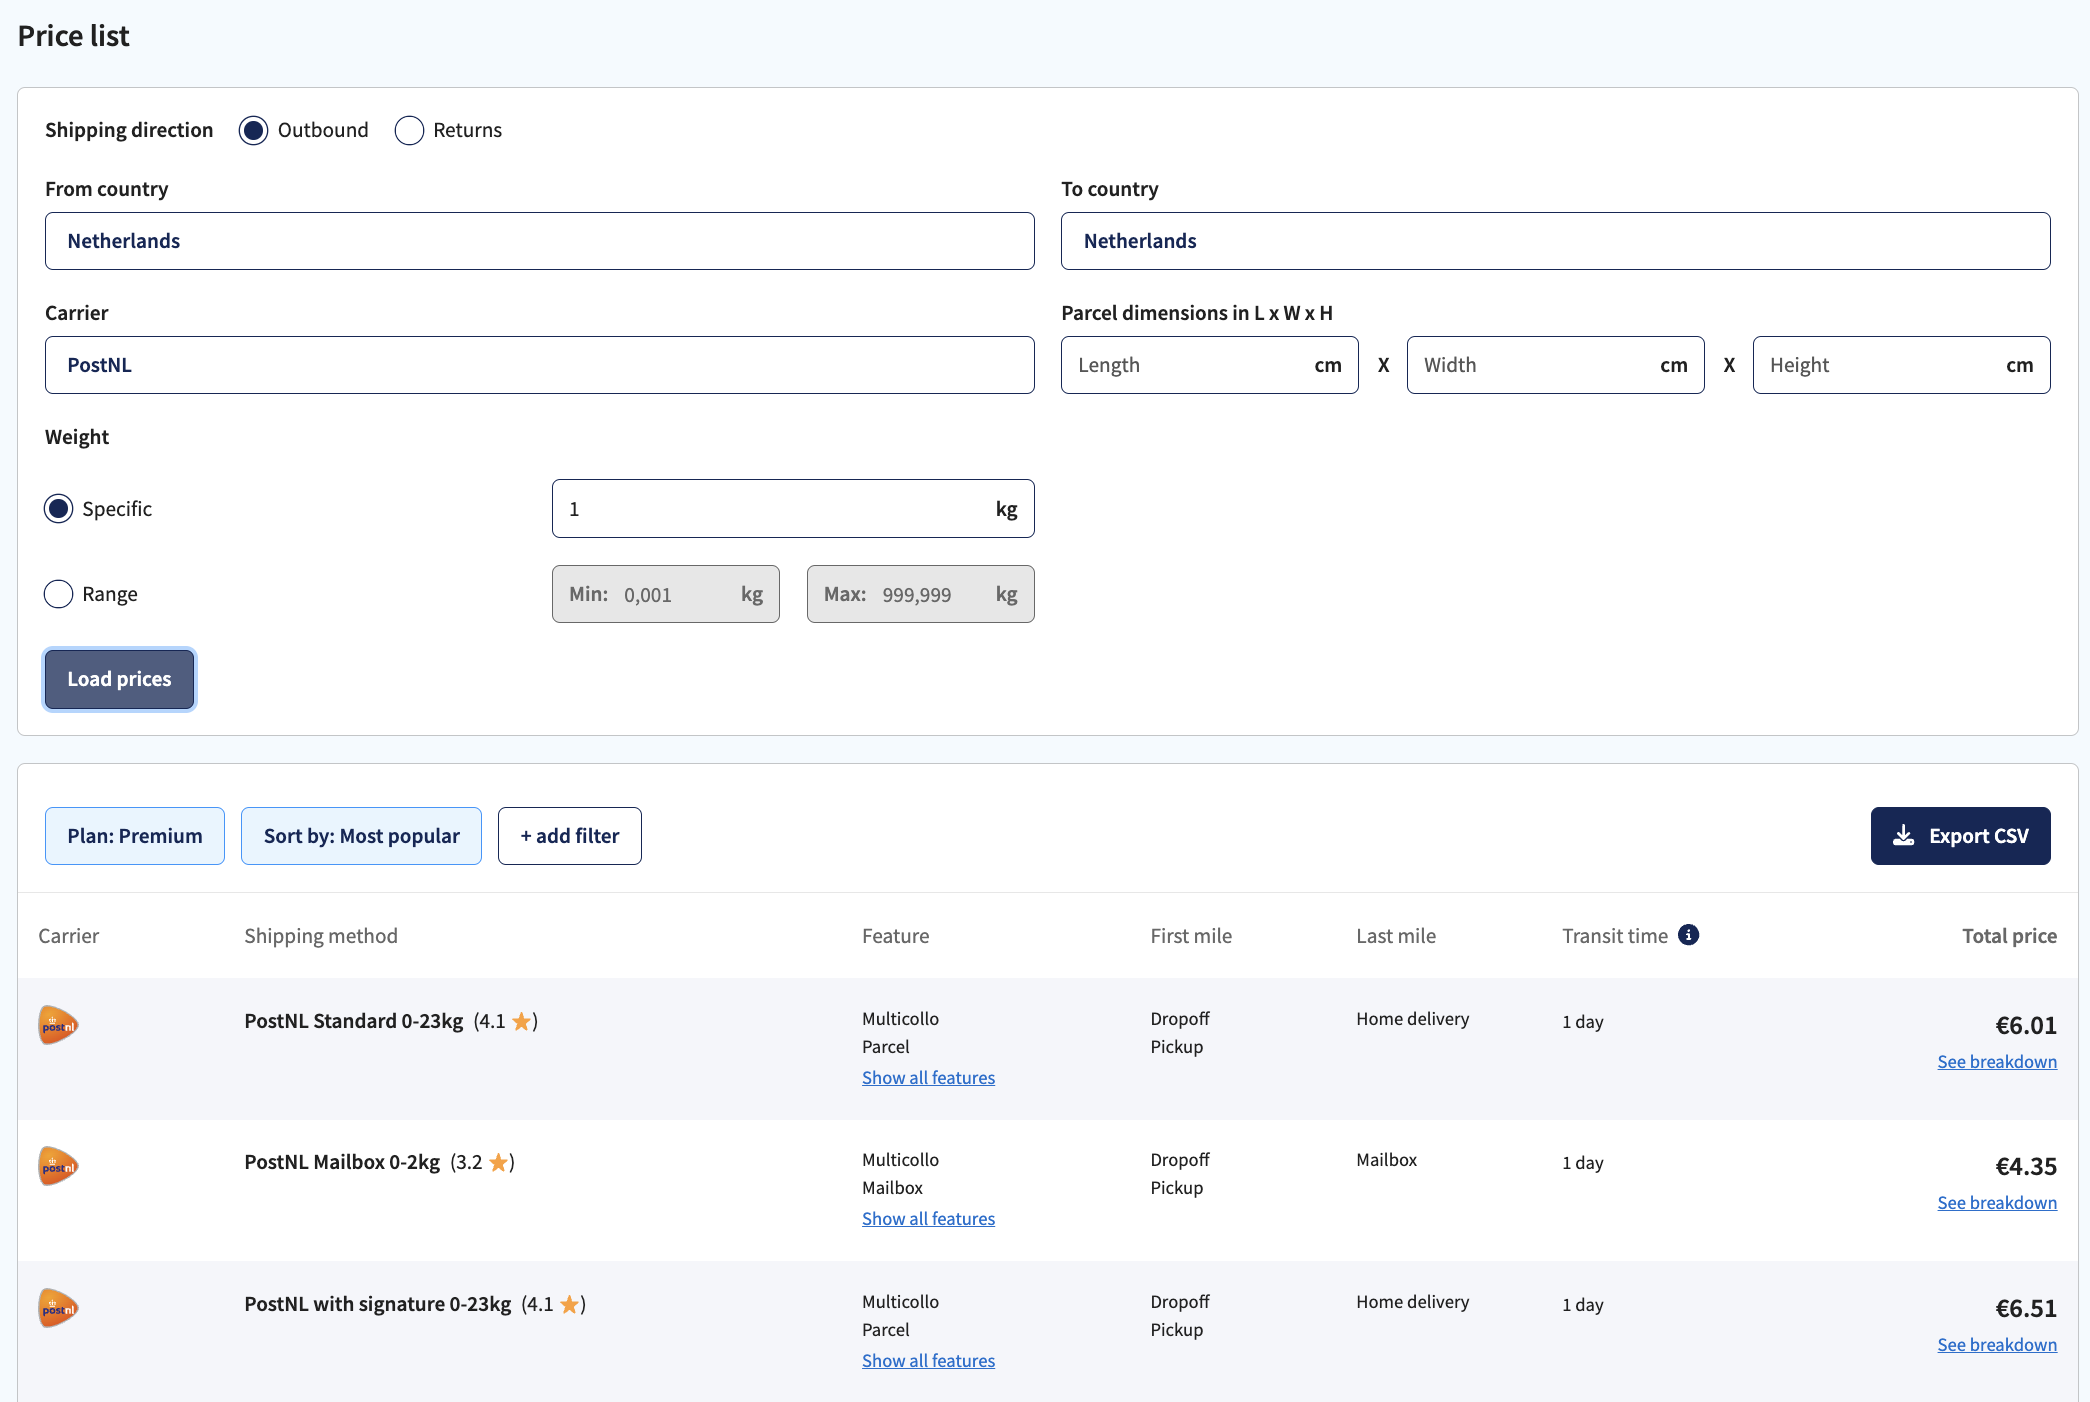See breakdown for the €6.01 price
The image size is (2090, 1402).
pos(1997,1062)
